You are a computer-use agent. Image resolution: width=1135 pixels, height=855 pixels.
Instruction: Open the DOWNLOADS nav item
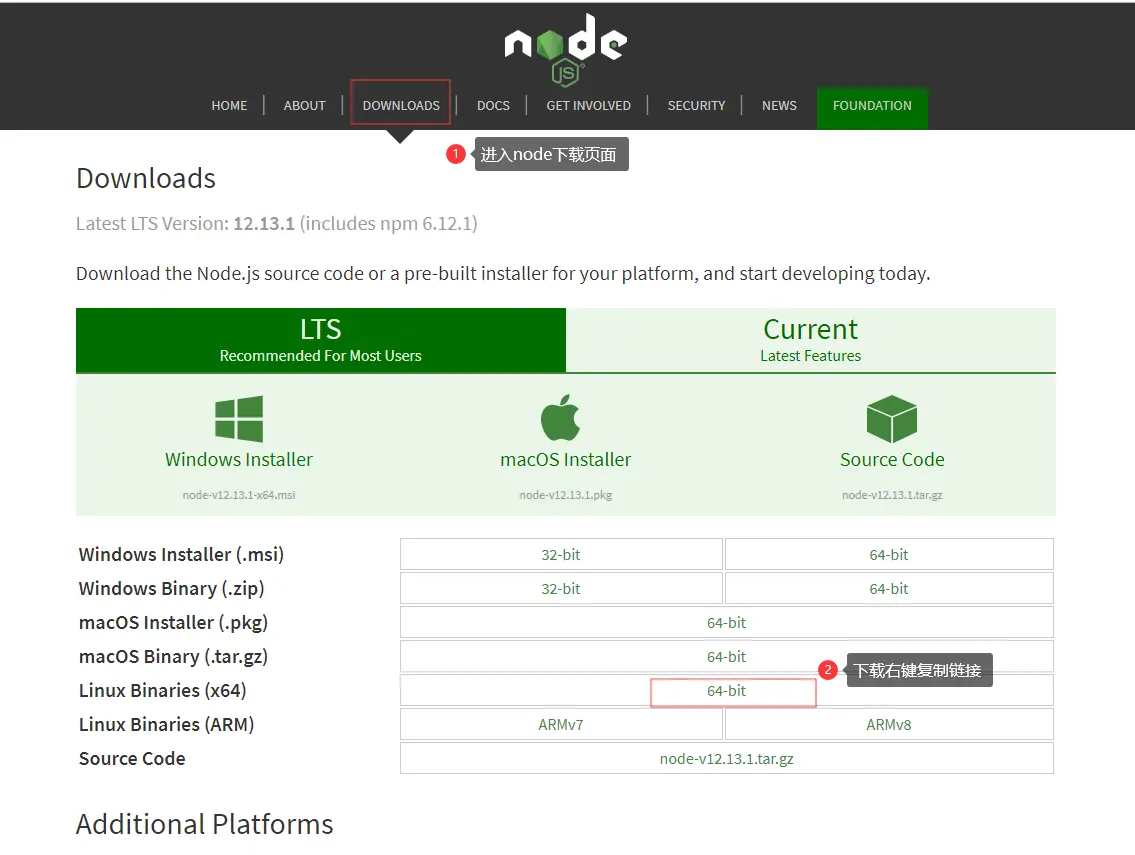click(401, 106)
